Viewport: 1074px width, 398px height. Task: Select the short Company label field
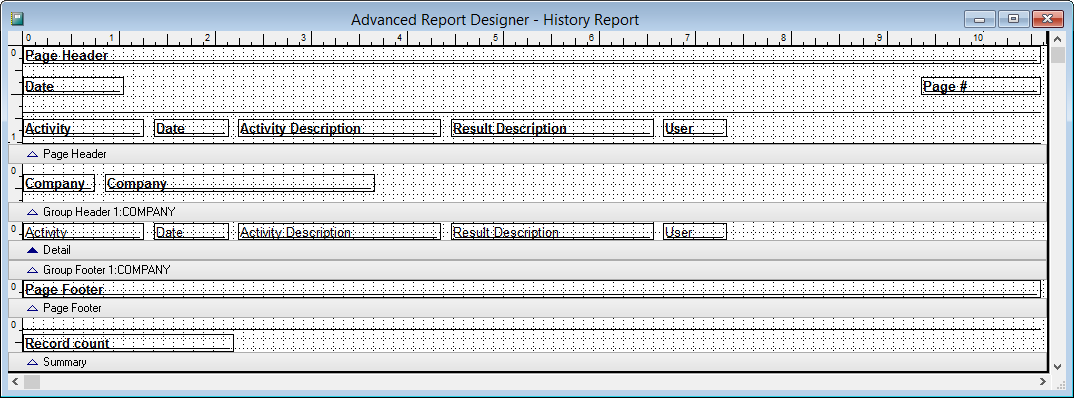coord(59,184)
